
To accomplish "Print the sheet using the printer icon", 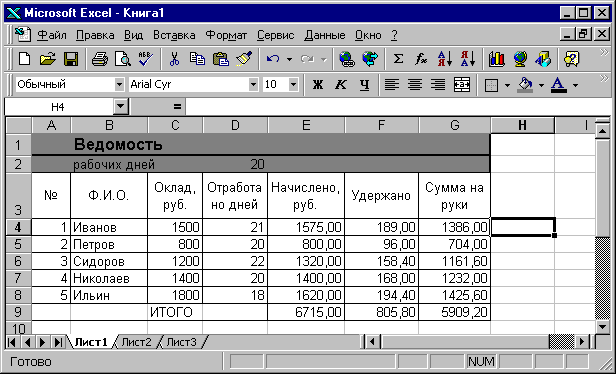I will coord(100,59).
